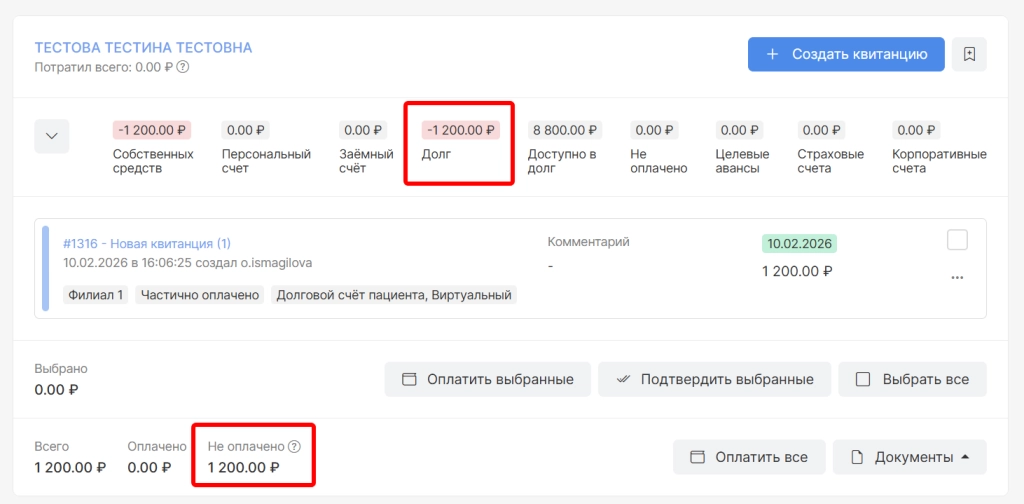The width and height of the screenshot is (1024, 504).
Task: Click the Частично оплачено status tag
Action: click(200, 295)
